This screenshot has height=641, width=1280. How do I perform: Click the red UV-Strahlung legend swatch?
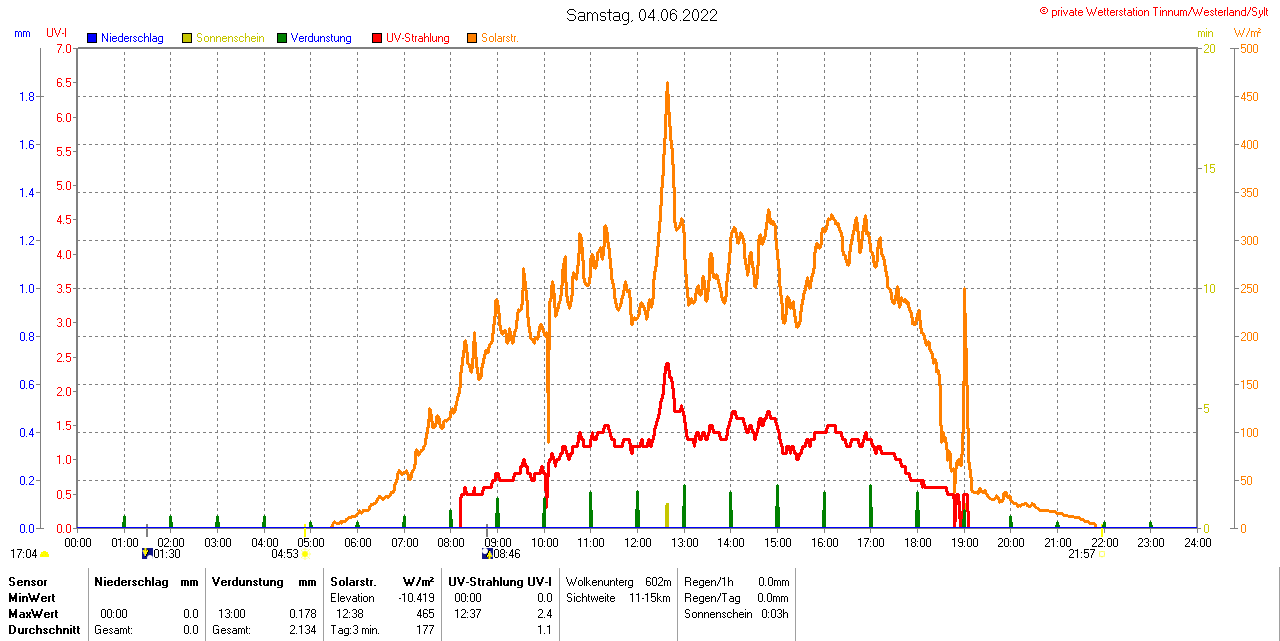coord(377,38)
